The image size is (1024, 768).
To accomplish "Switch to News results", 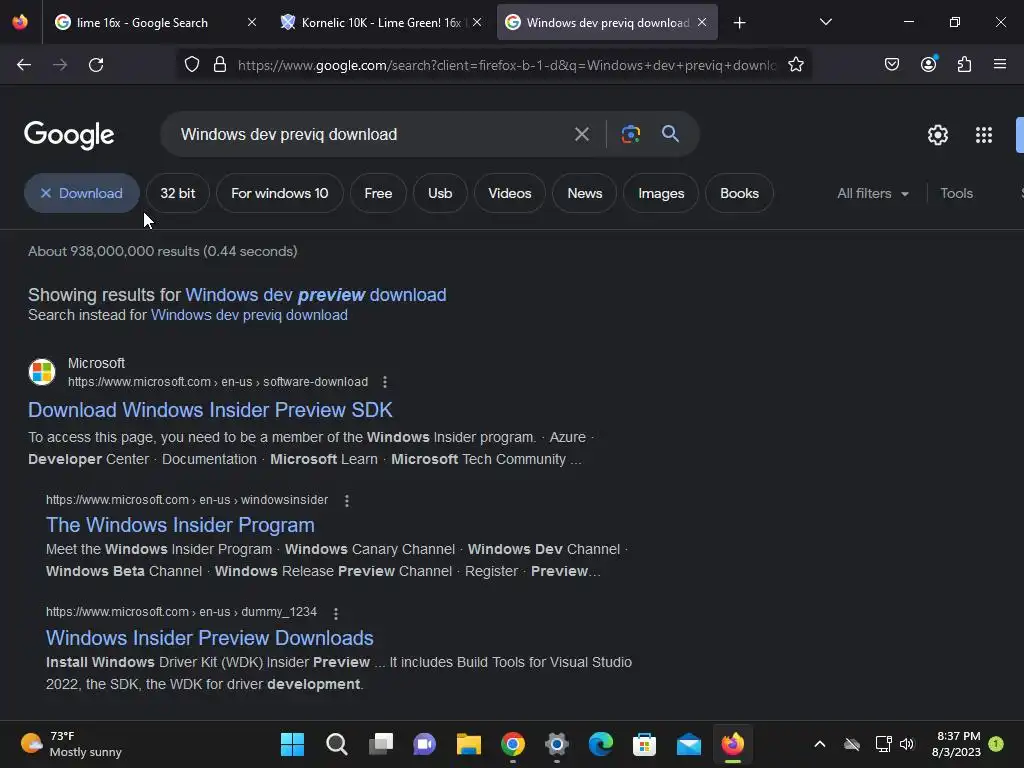I will [x=584, y=193].
